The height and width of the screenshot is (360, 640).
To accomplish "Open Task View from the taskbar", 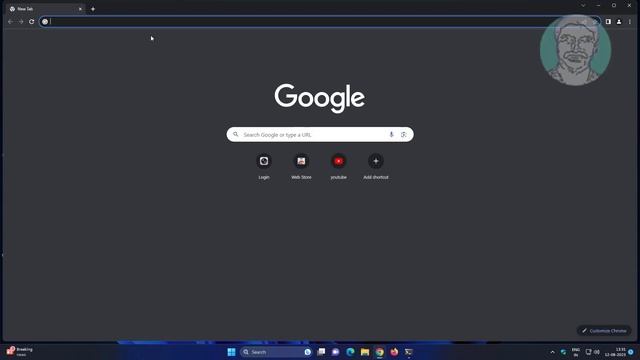I will coord(321,352).
